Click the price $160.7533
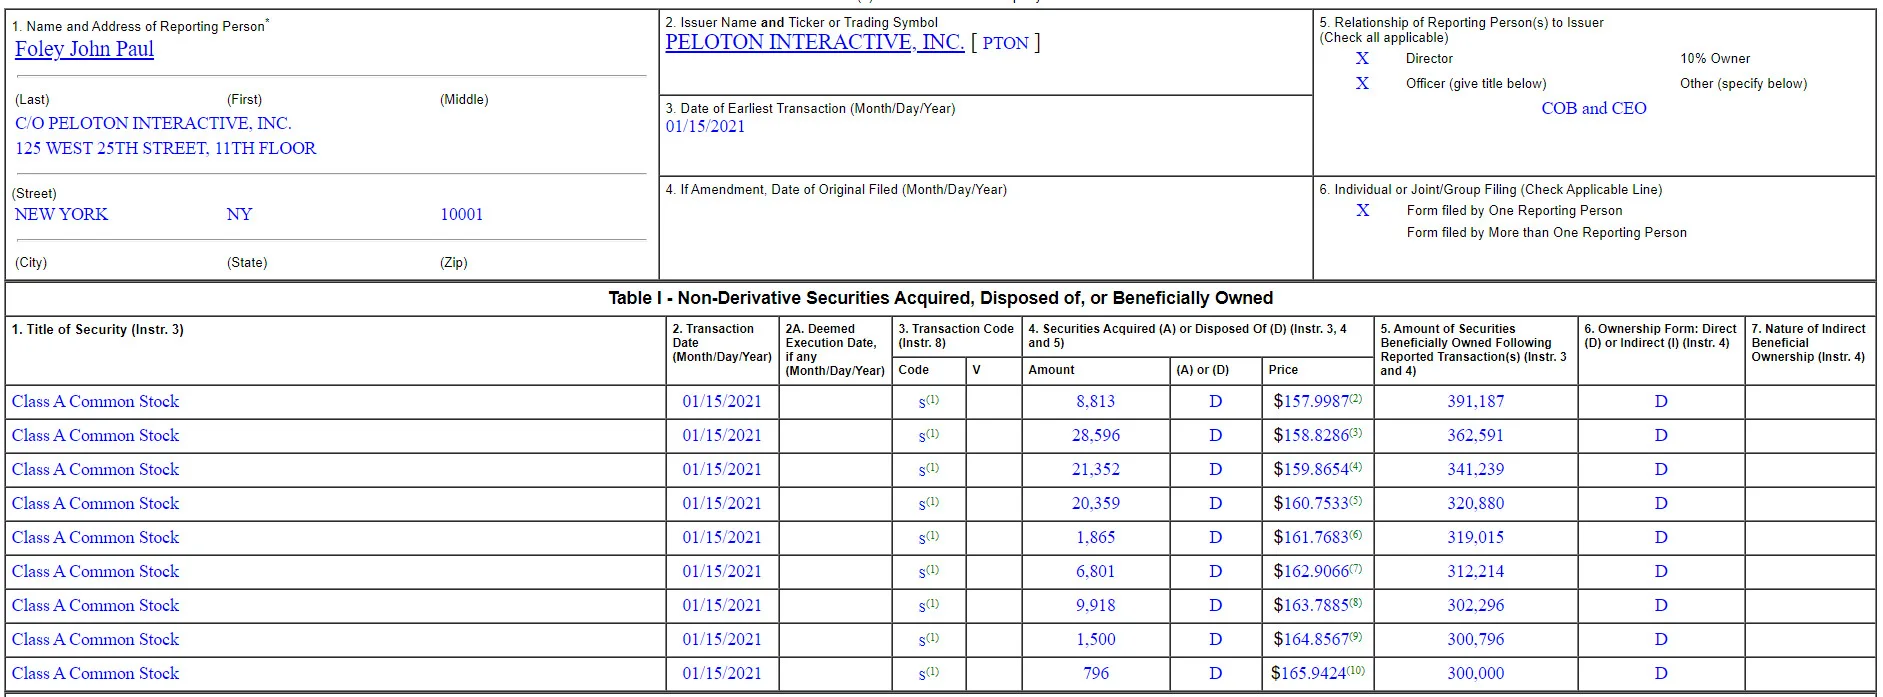Screen dimensions: 1883x697 (x=1311, y=503)
